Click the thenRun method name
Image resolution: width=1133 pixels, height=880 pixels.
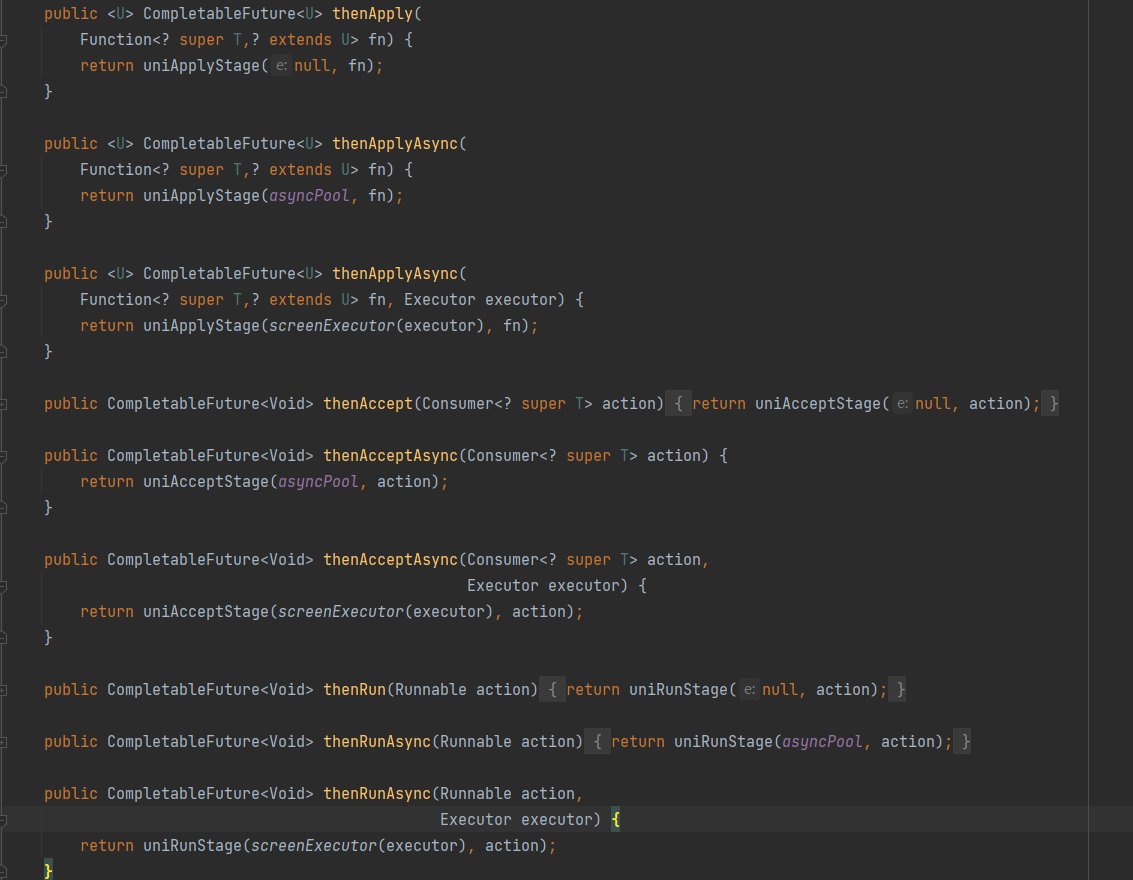pos(354,690)
